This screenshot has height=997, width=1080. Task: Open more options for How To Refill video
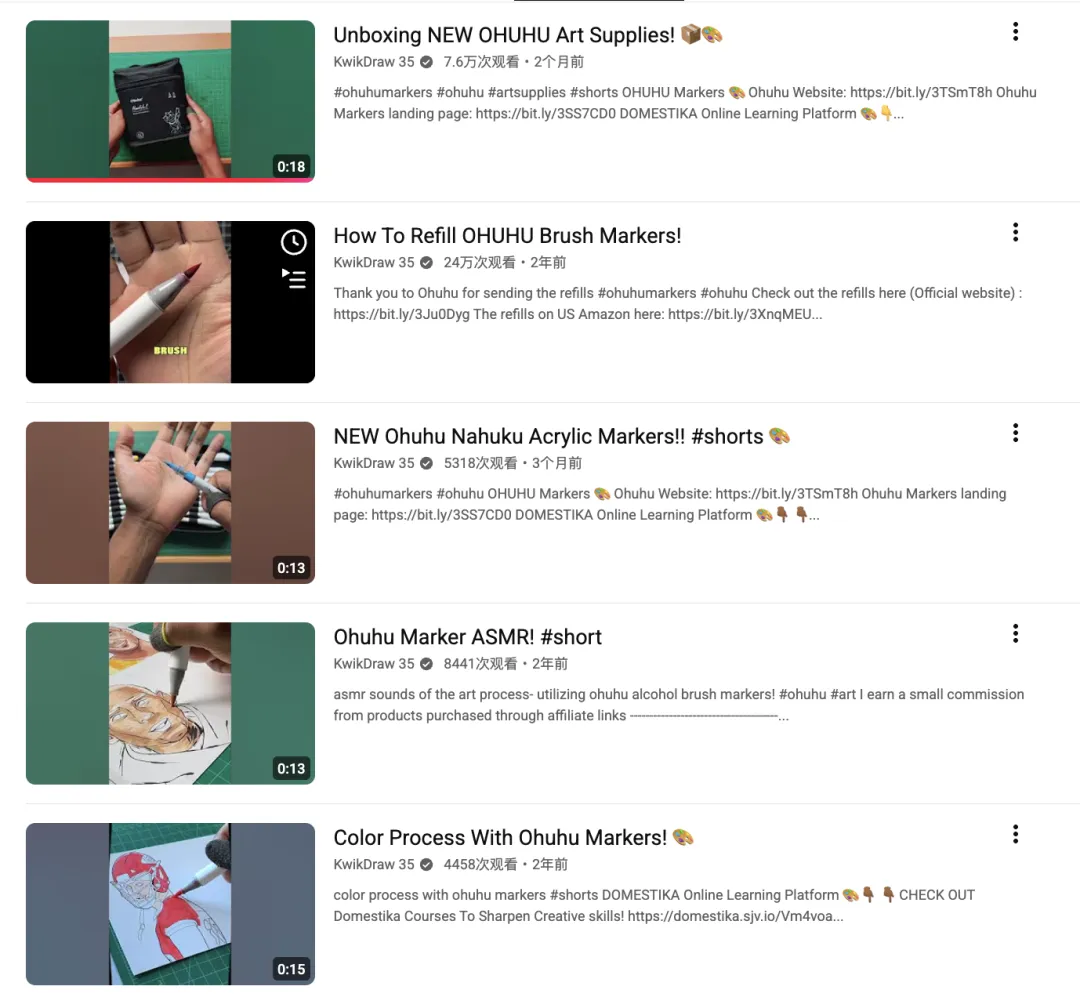point(1015,232)
